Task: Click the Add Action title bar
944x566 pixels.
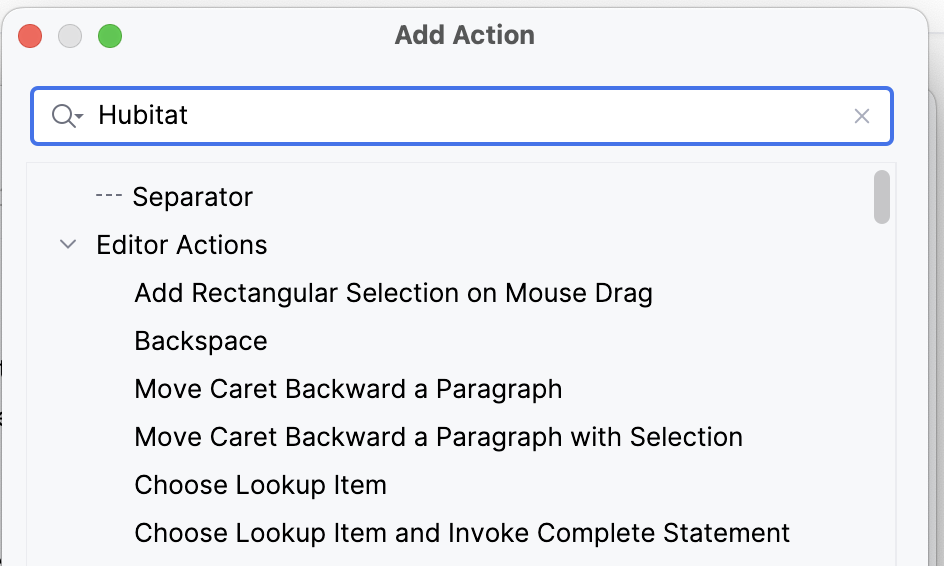Action: click(x=464, y=35)
